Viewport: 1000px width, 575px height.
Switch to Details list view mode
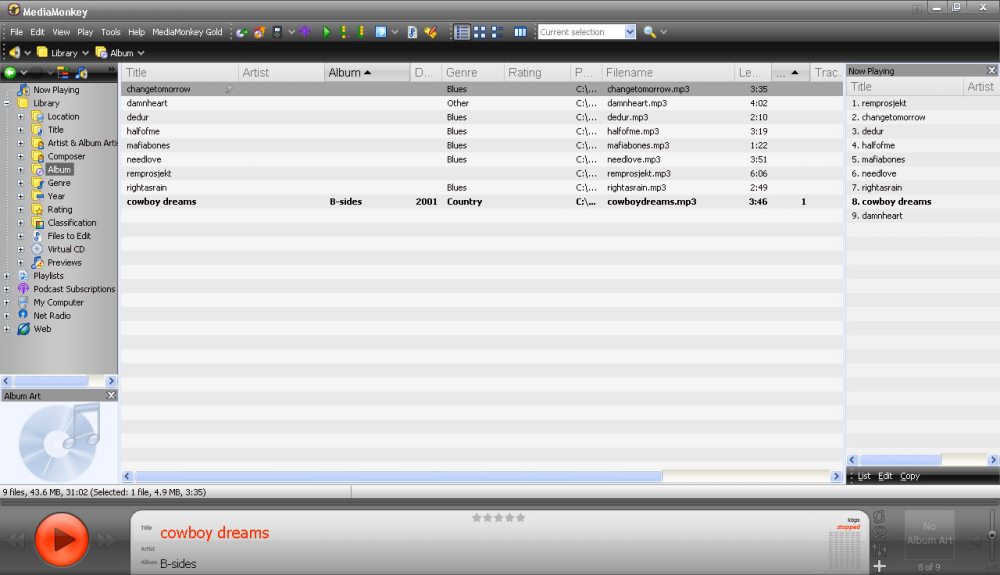pos(462,32)
